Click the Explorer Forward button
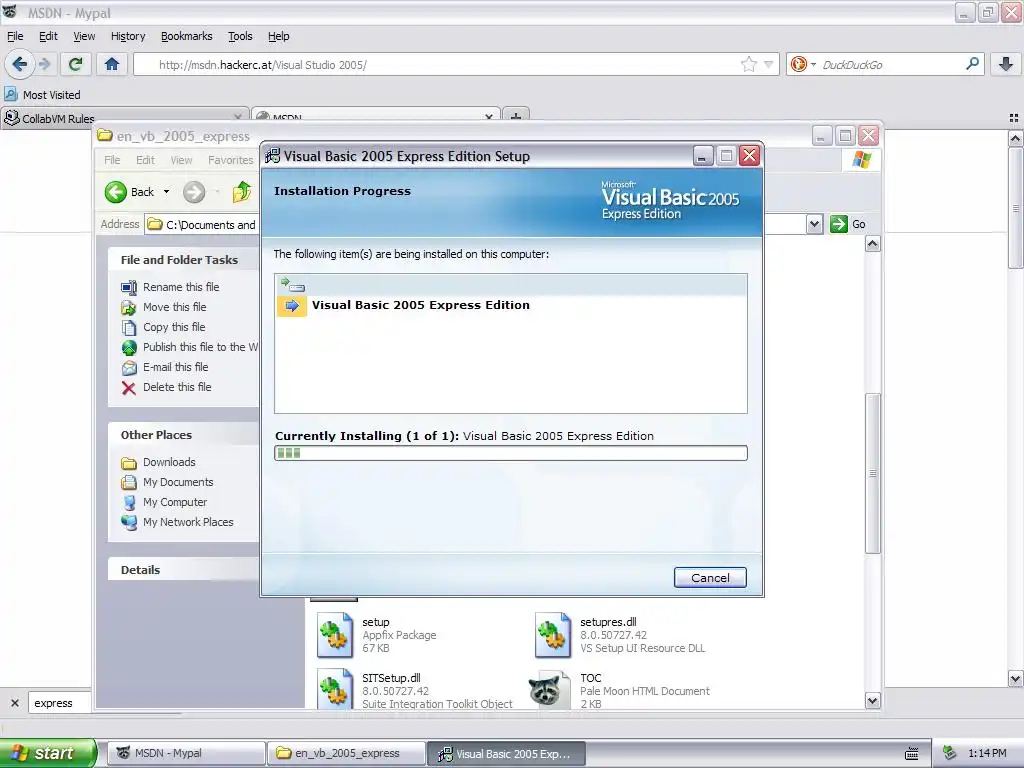This screenshot has width=1024, height=768. [x=194, y=192]
